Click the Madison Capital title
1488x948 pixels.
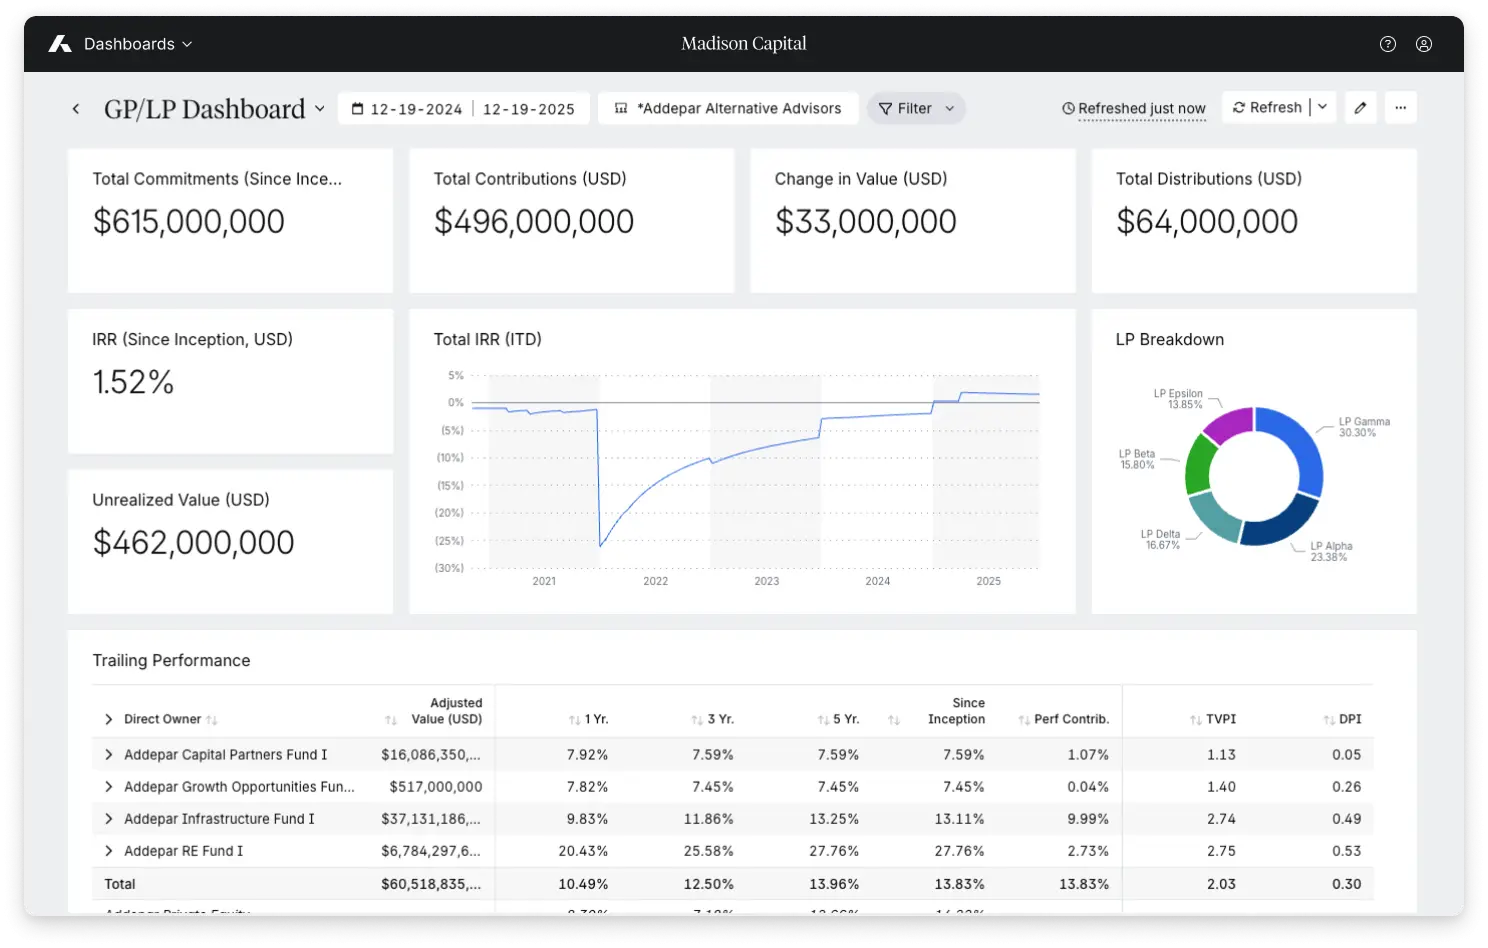click(x=744, y=44)
